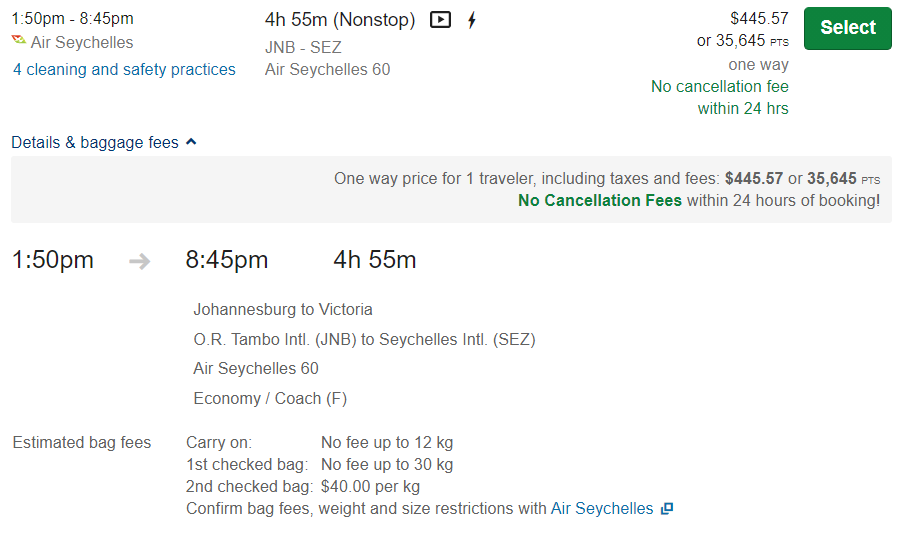905x533 pixels.
Task: Click the 1:50pm - 8:45pm time summary
Action: pyautogui.click(x=73, y=18)
